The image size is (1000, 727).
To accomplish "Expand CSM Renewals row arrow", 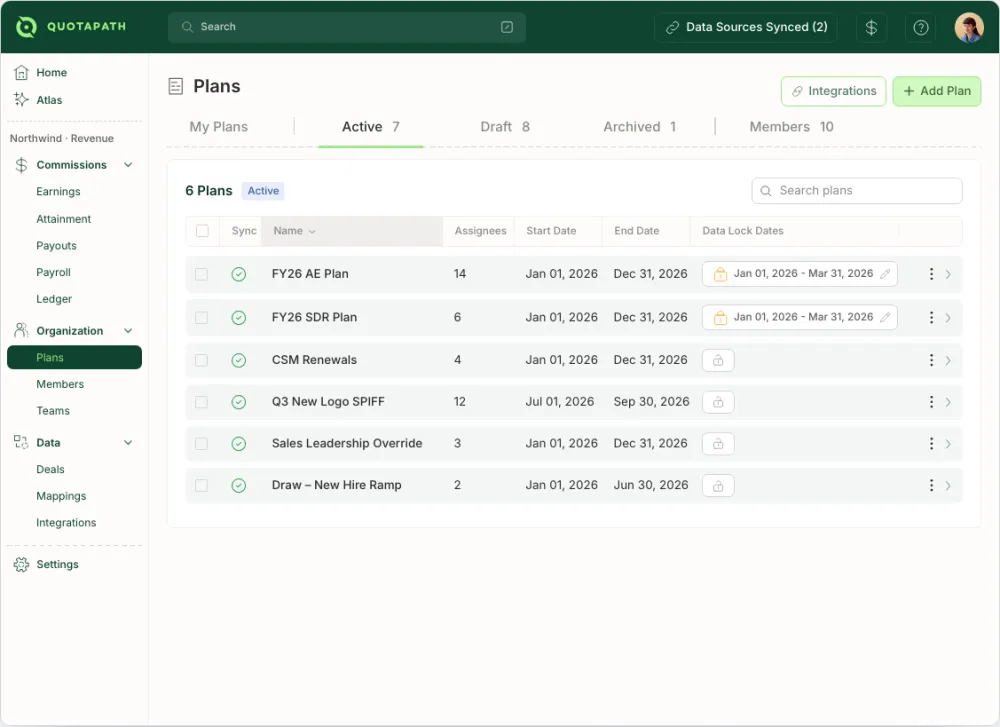I will coord(948,361).
